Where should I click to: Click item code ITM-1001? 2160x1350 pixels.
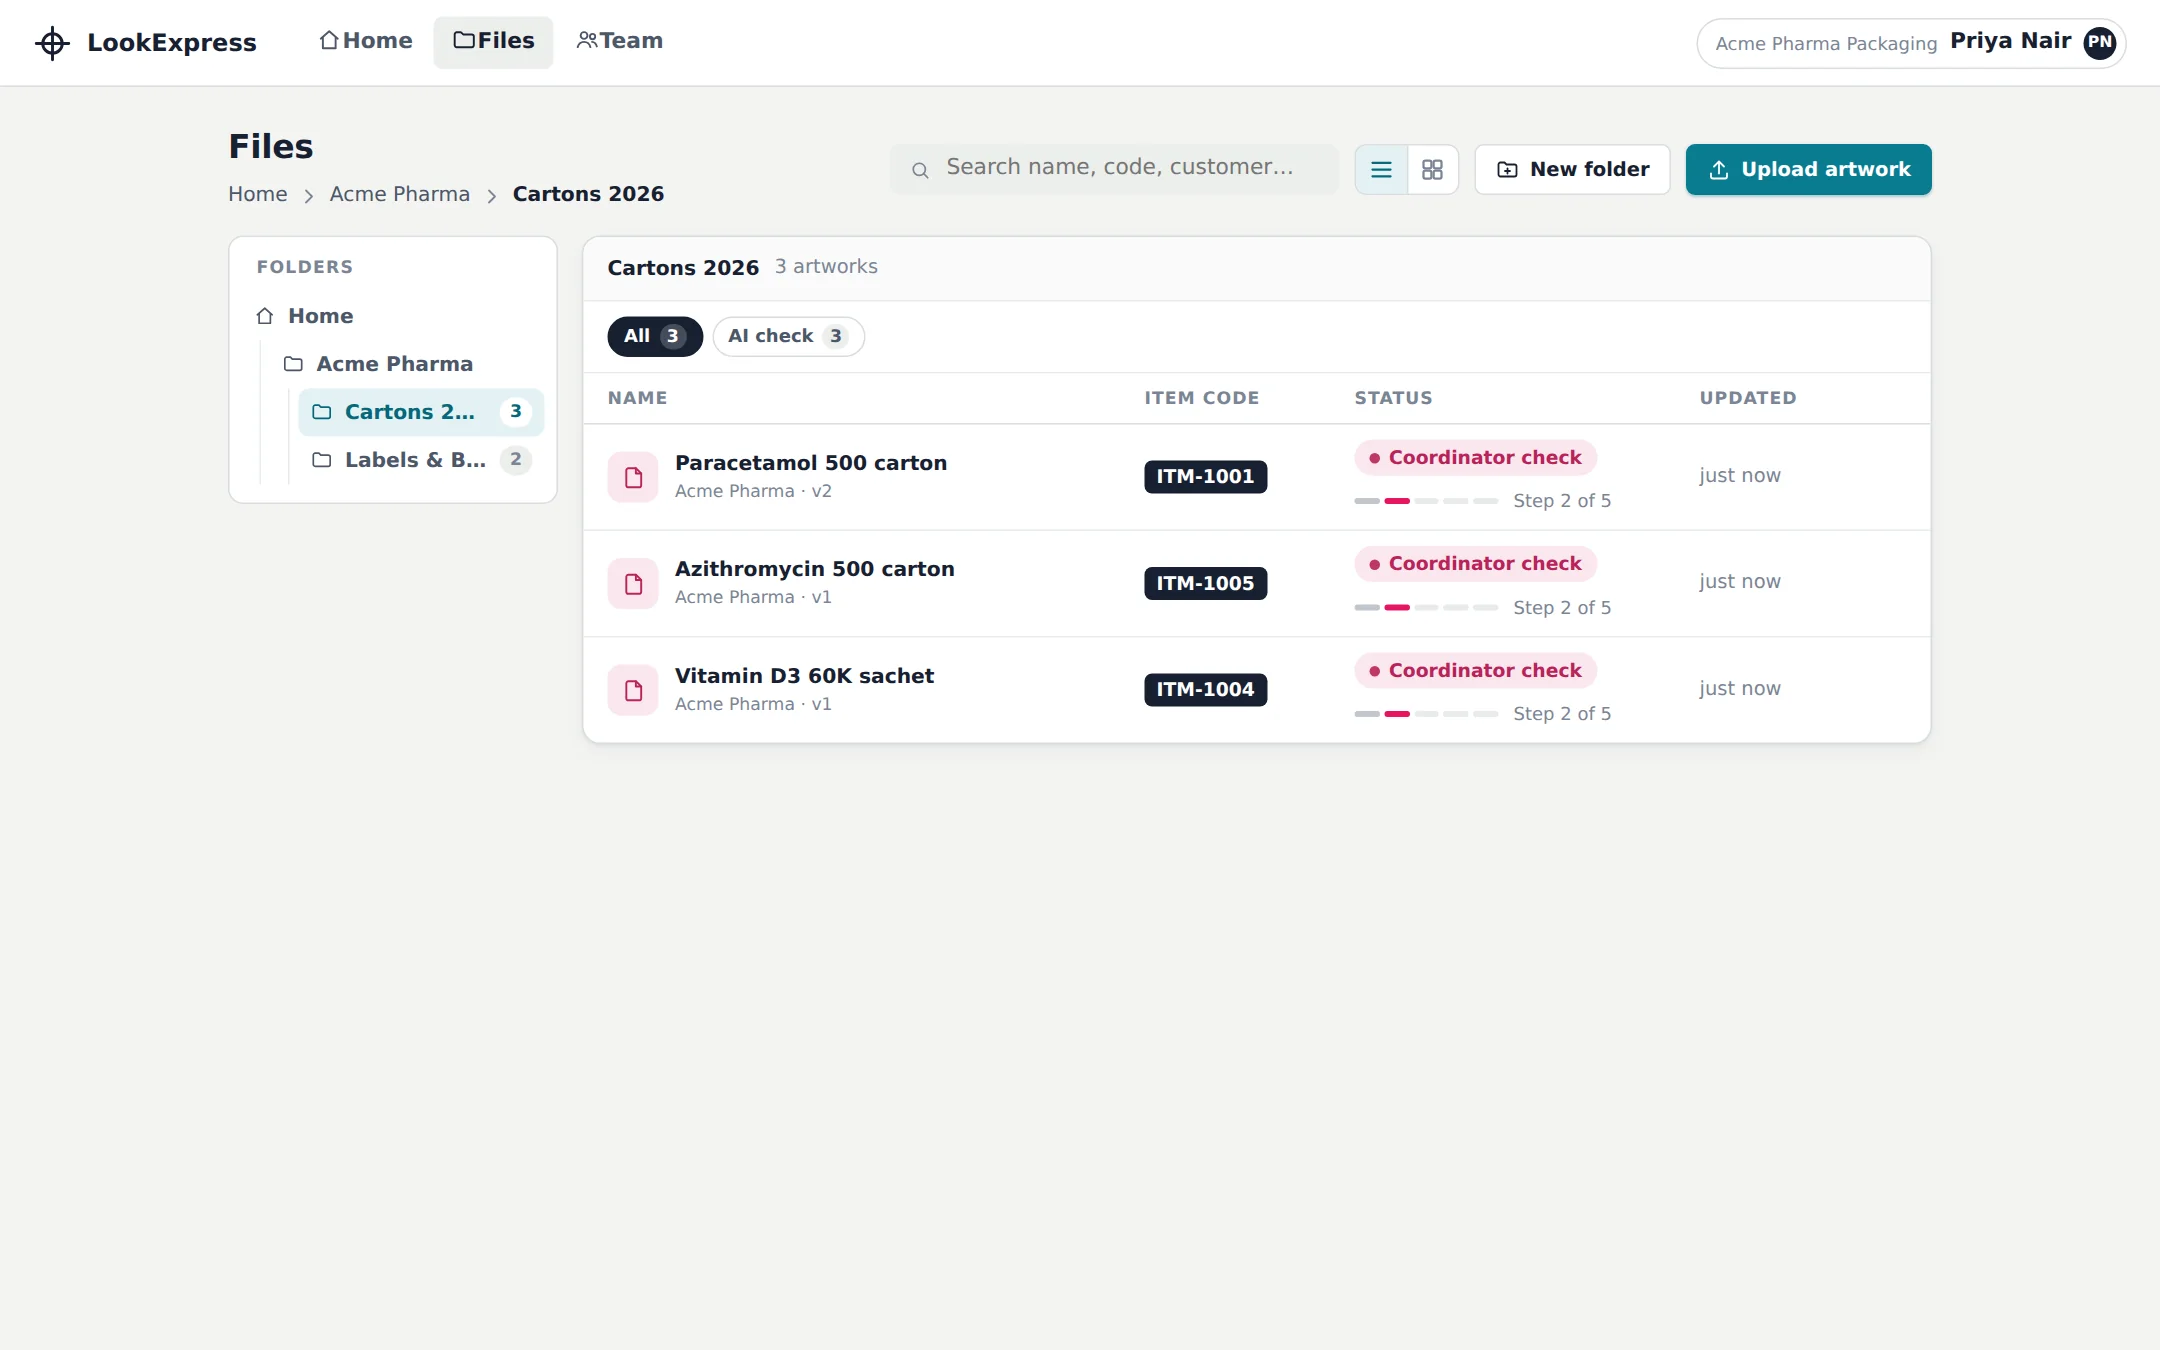point(1205,477)
